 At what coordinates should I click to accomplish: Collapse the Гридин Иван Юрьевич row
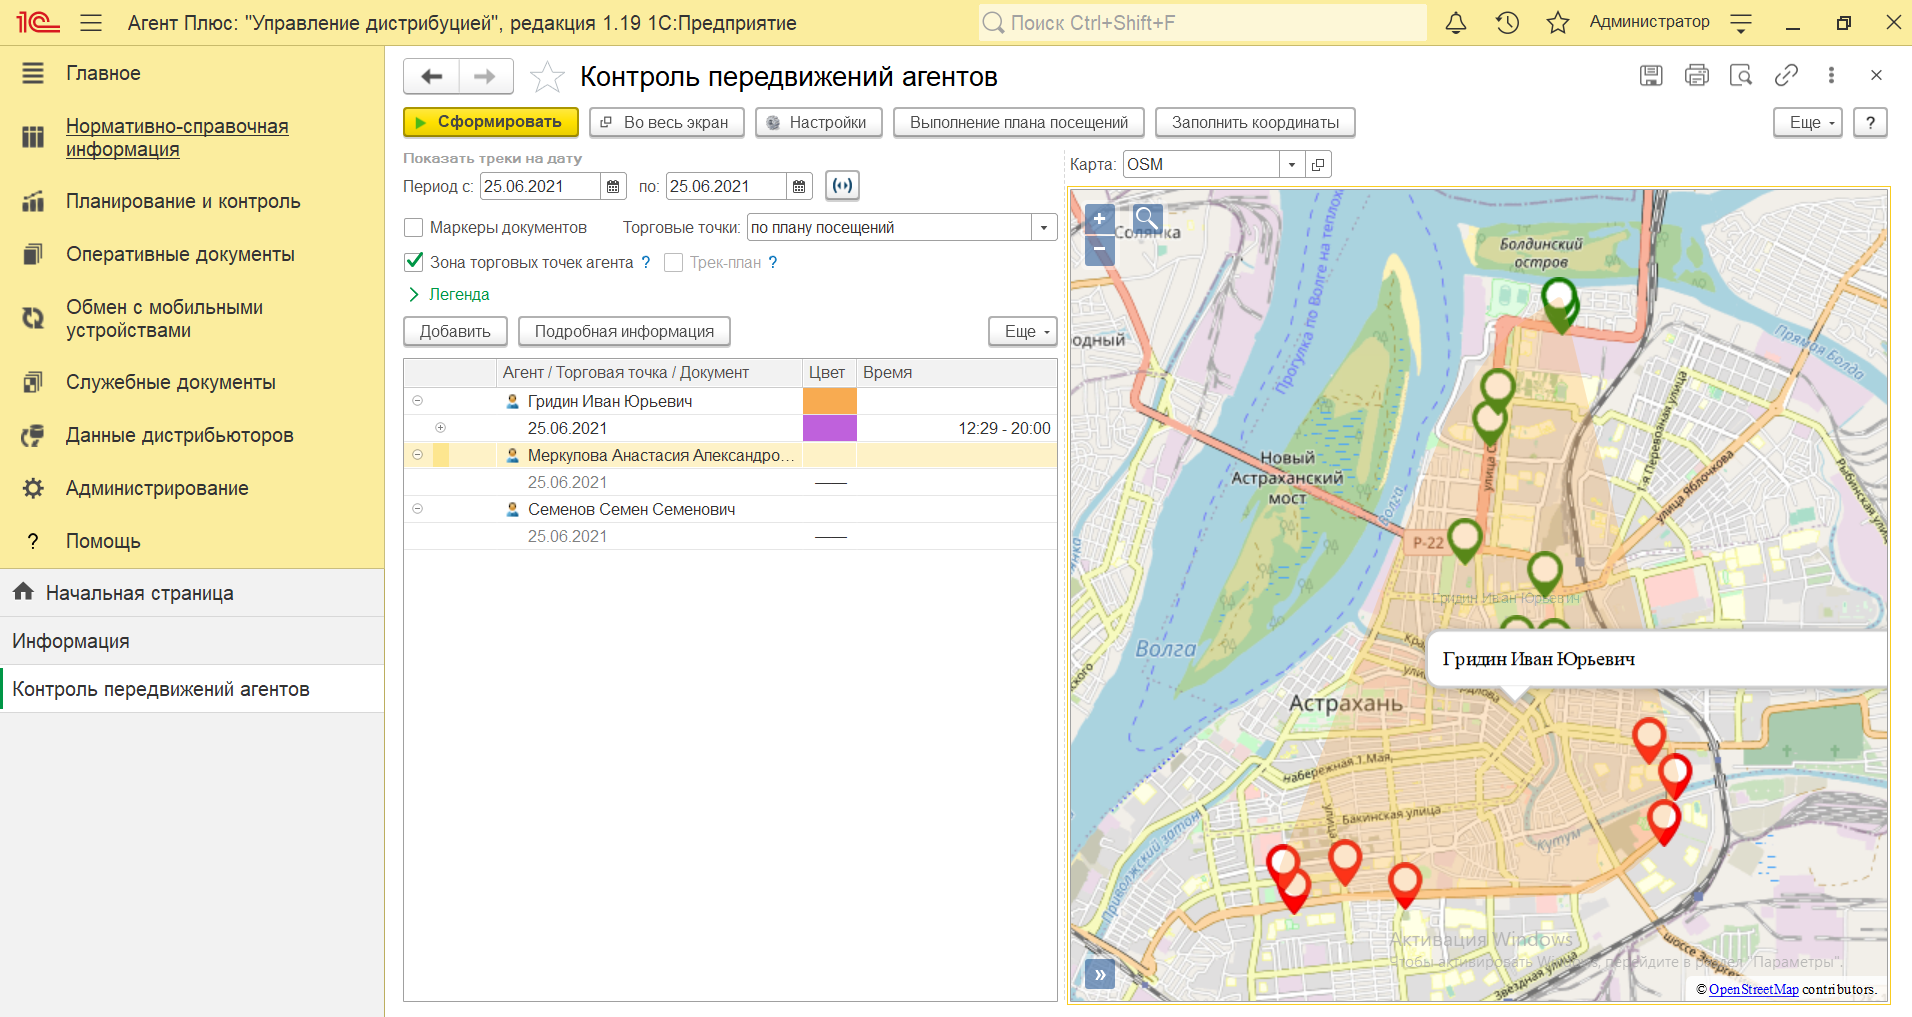pos(418,401)
